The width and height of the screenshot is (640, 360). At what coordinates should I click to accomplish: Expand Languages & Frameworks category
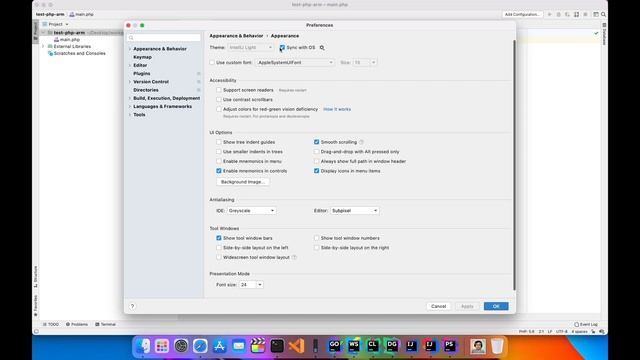pos(130,107)
